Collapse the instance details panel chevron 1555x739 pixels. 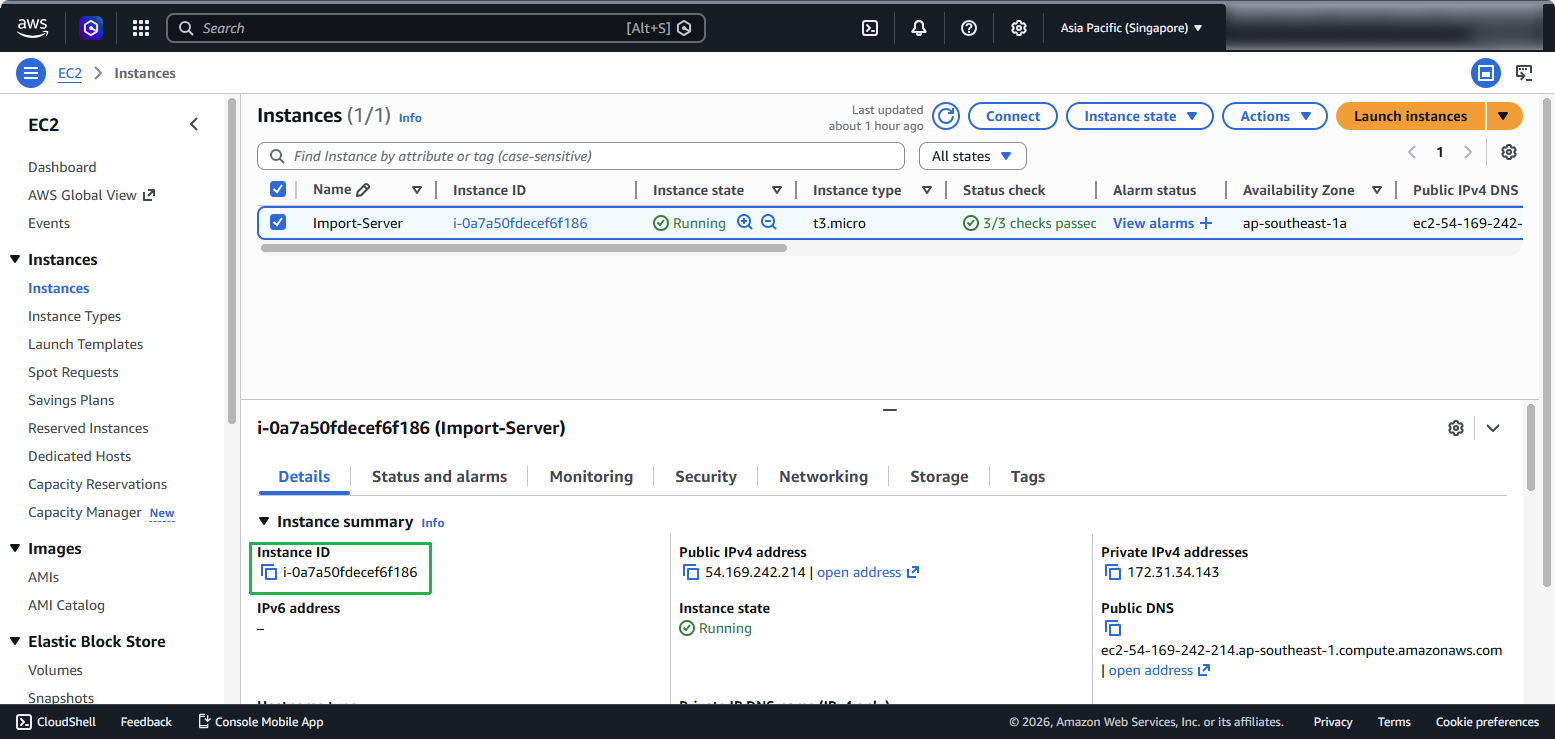(x=1493, y=428)
